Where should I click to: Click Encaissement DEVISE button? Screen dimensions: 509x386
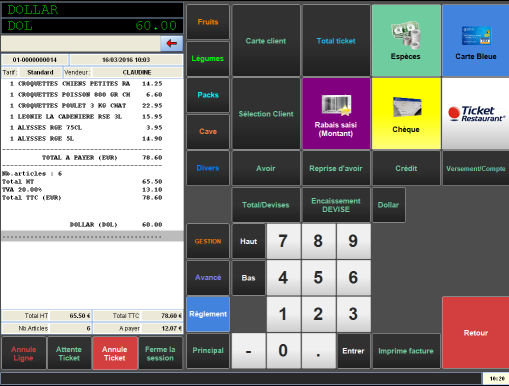coord(336,205)
